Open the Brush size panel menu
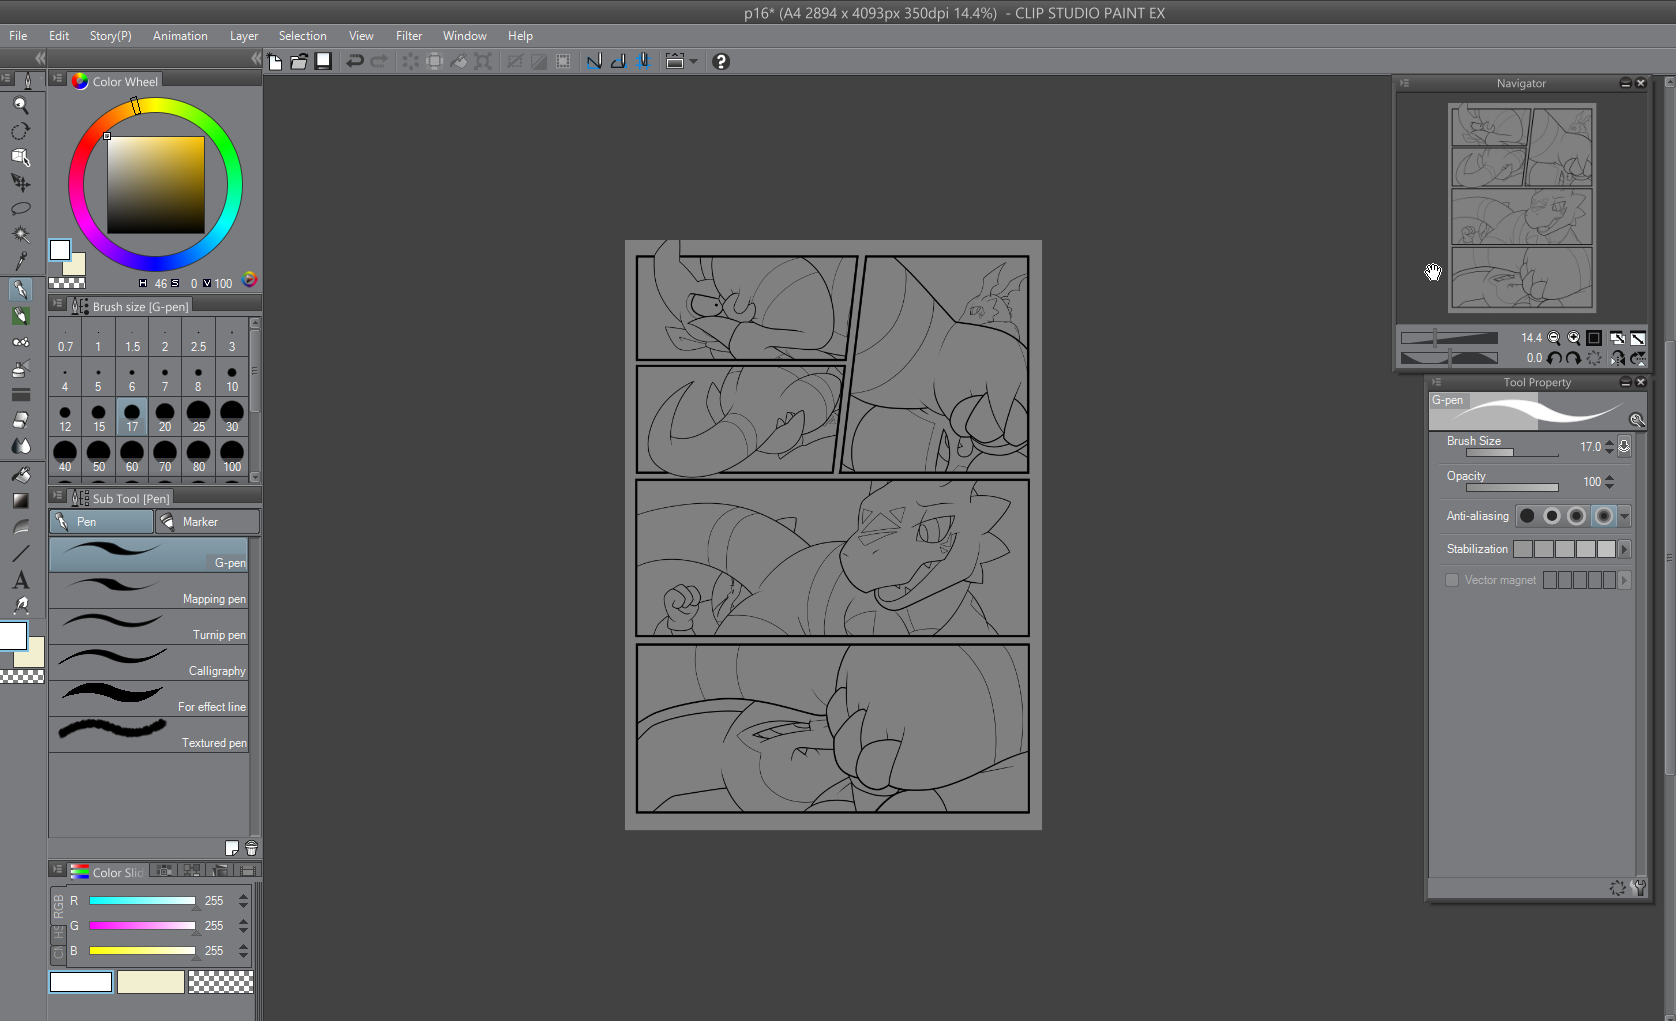Screen dimensions: 1676x1021 coord(57,303)
